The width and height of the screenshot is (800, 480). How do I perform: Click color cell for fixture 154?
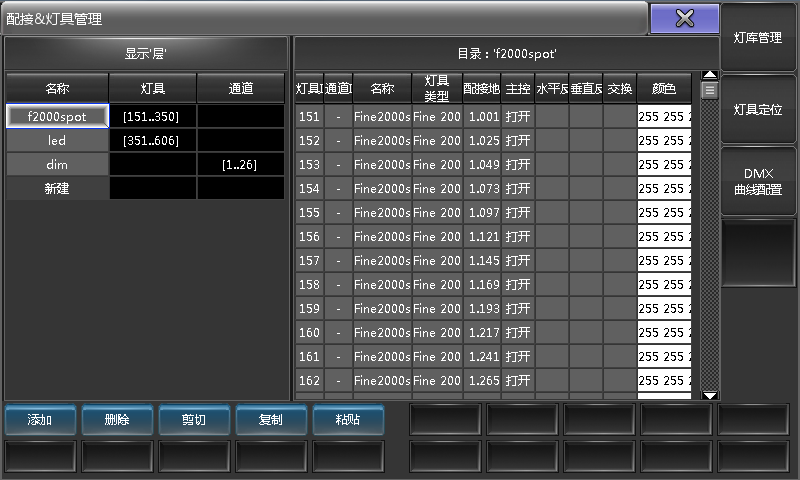664,188
